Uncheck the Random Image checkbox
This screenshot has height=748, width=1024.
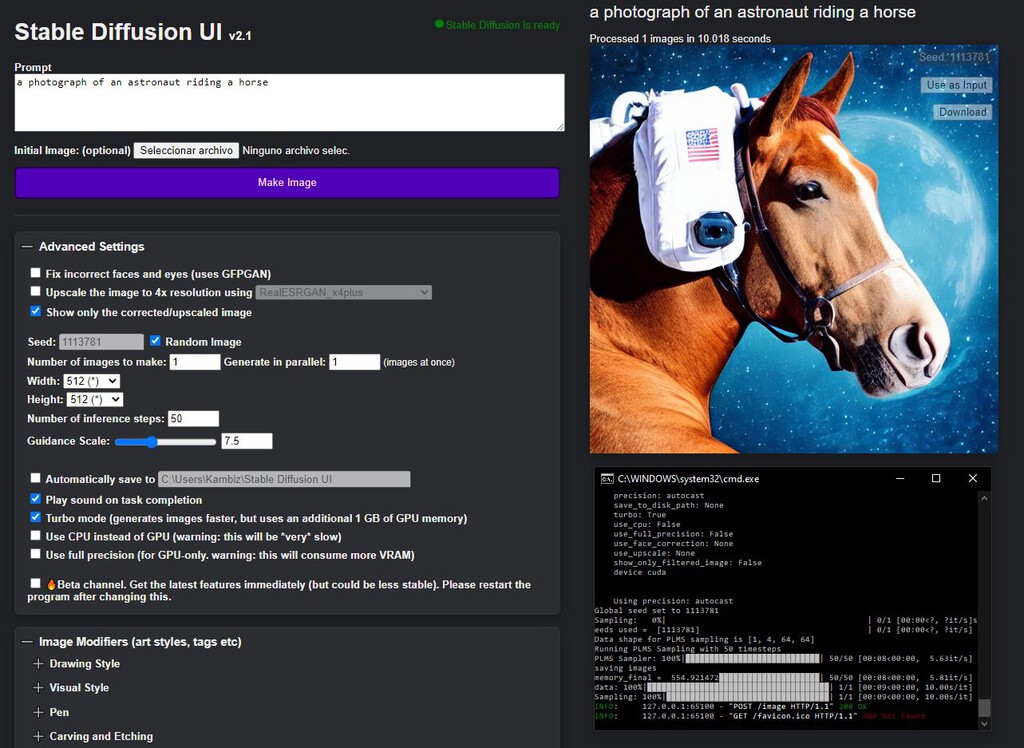point(155,341)
